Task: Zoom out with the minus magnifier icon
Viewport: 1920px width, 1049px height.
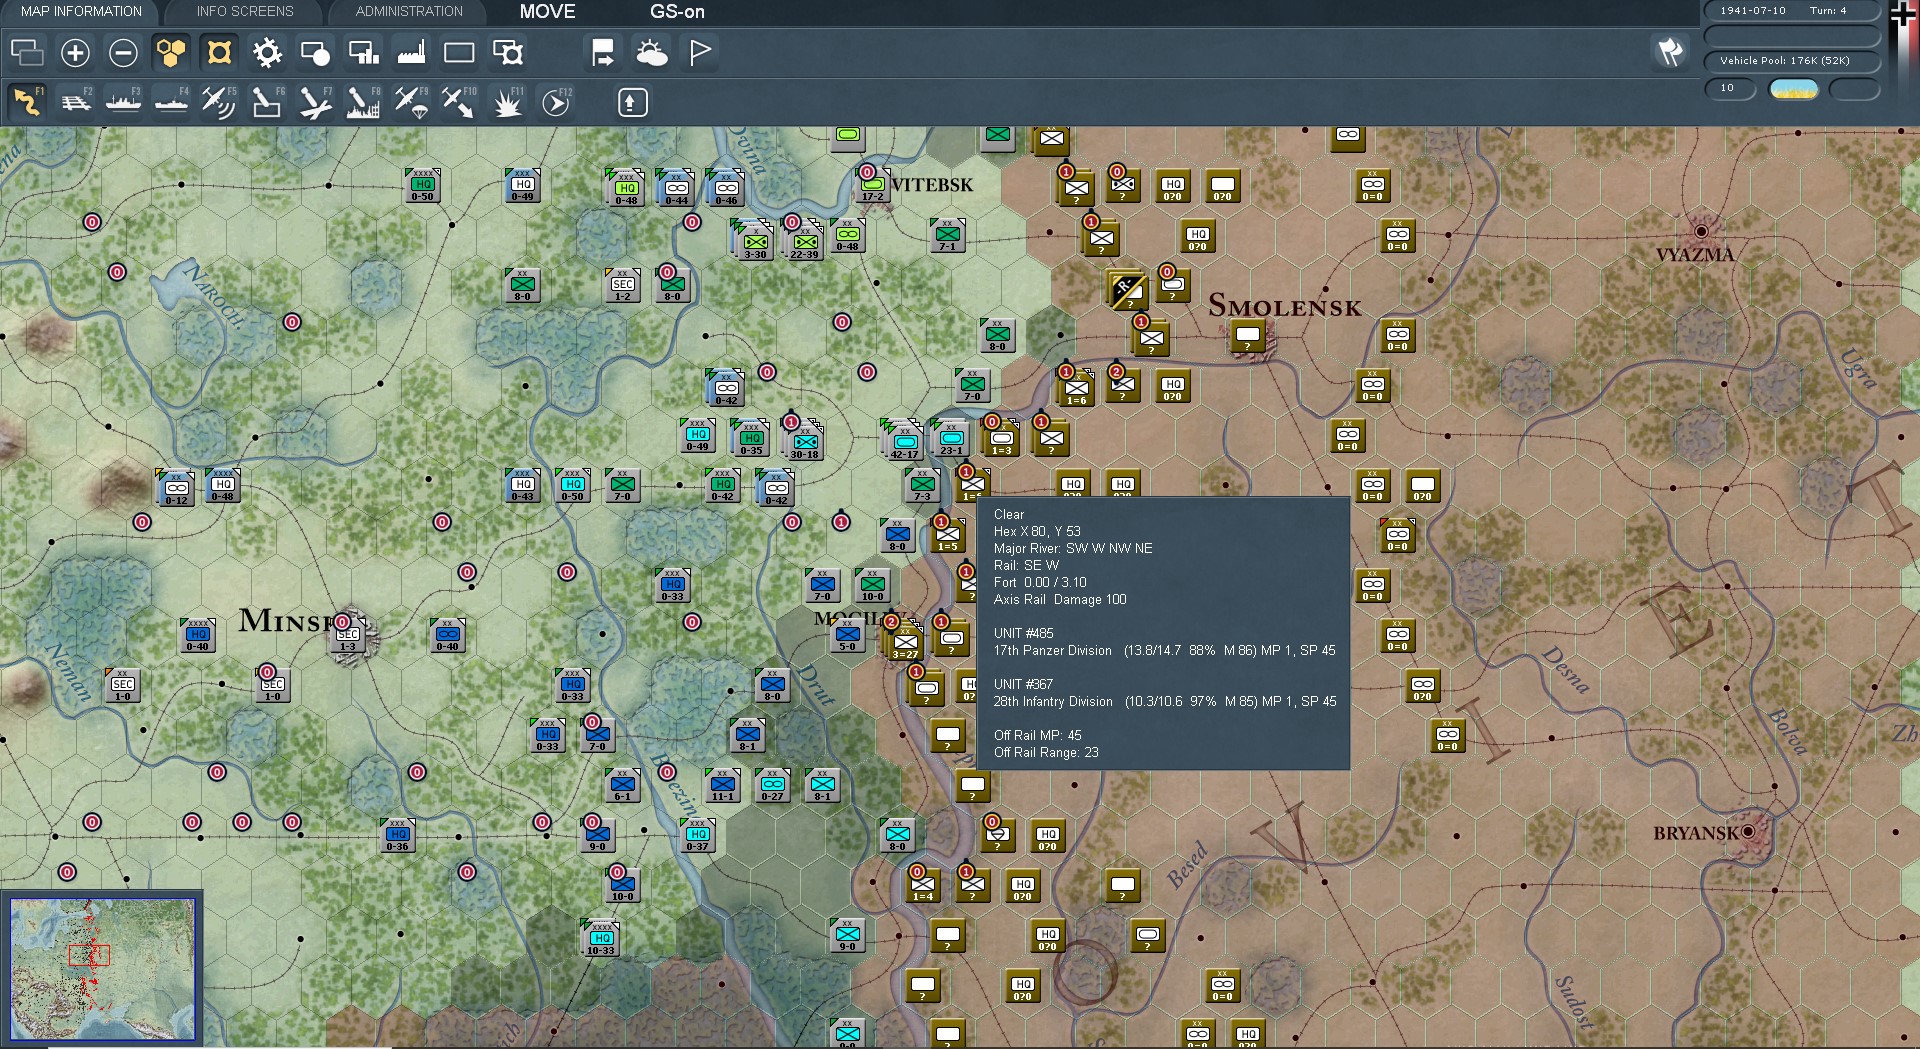Action: [x=123, y=53]
